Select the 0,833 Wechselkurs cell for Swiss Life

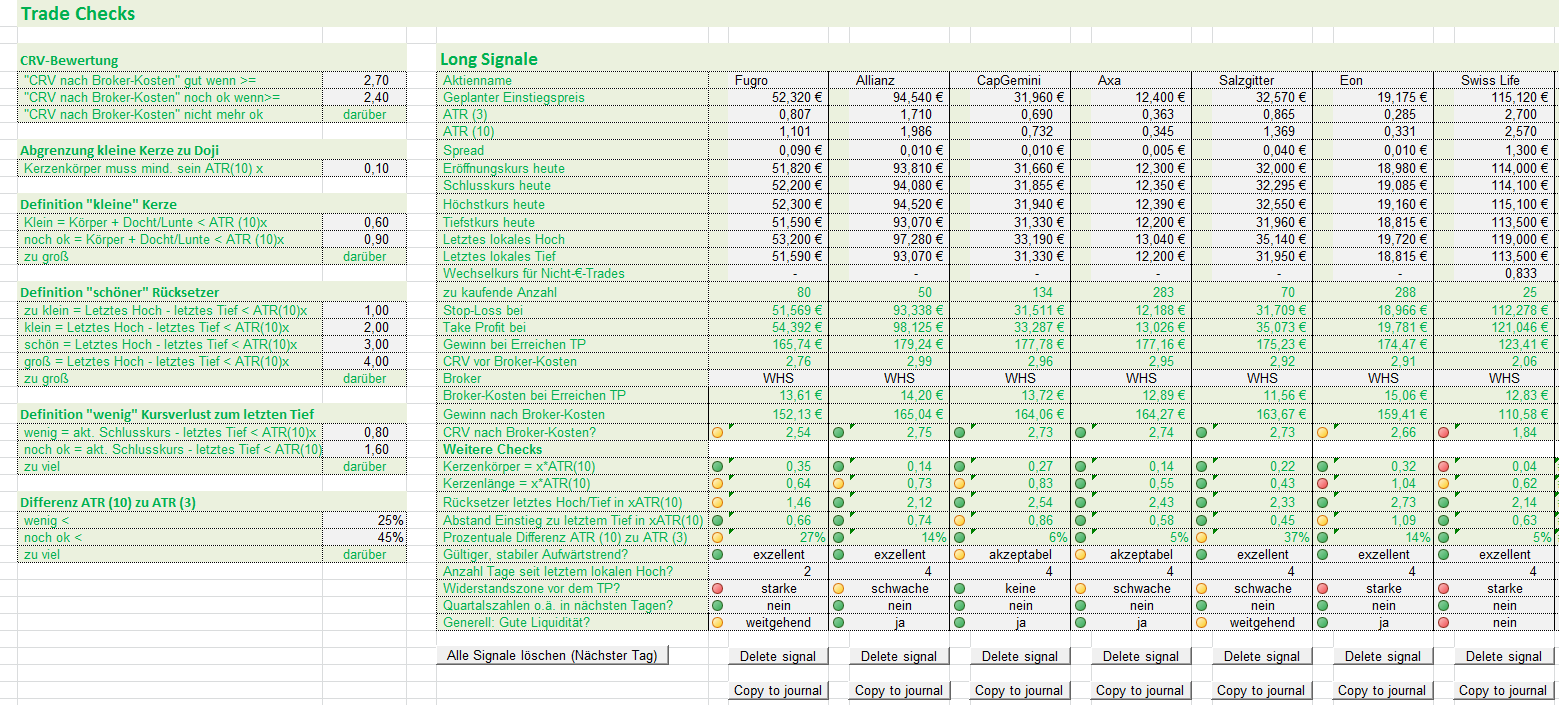pyautogui.click(x=1494, y=273)
